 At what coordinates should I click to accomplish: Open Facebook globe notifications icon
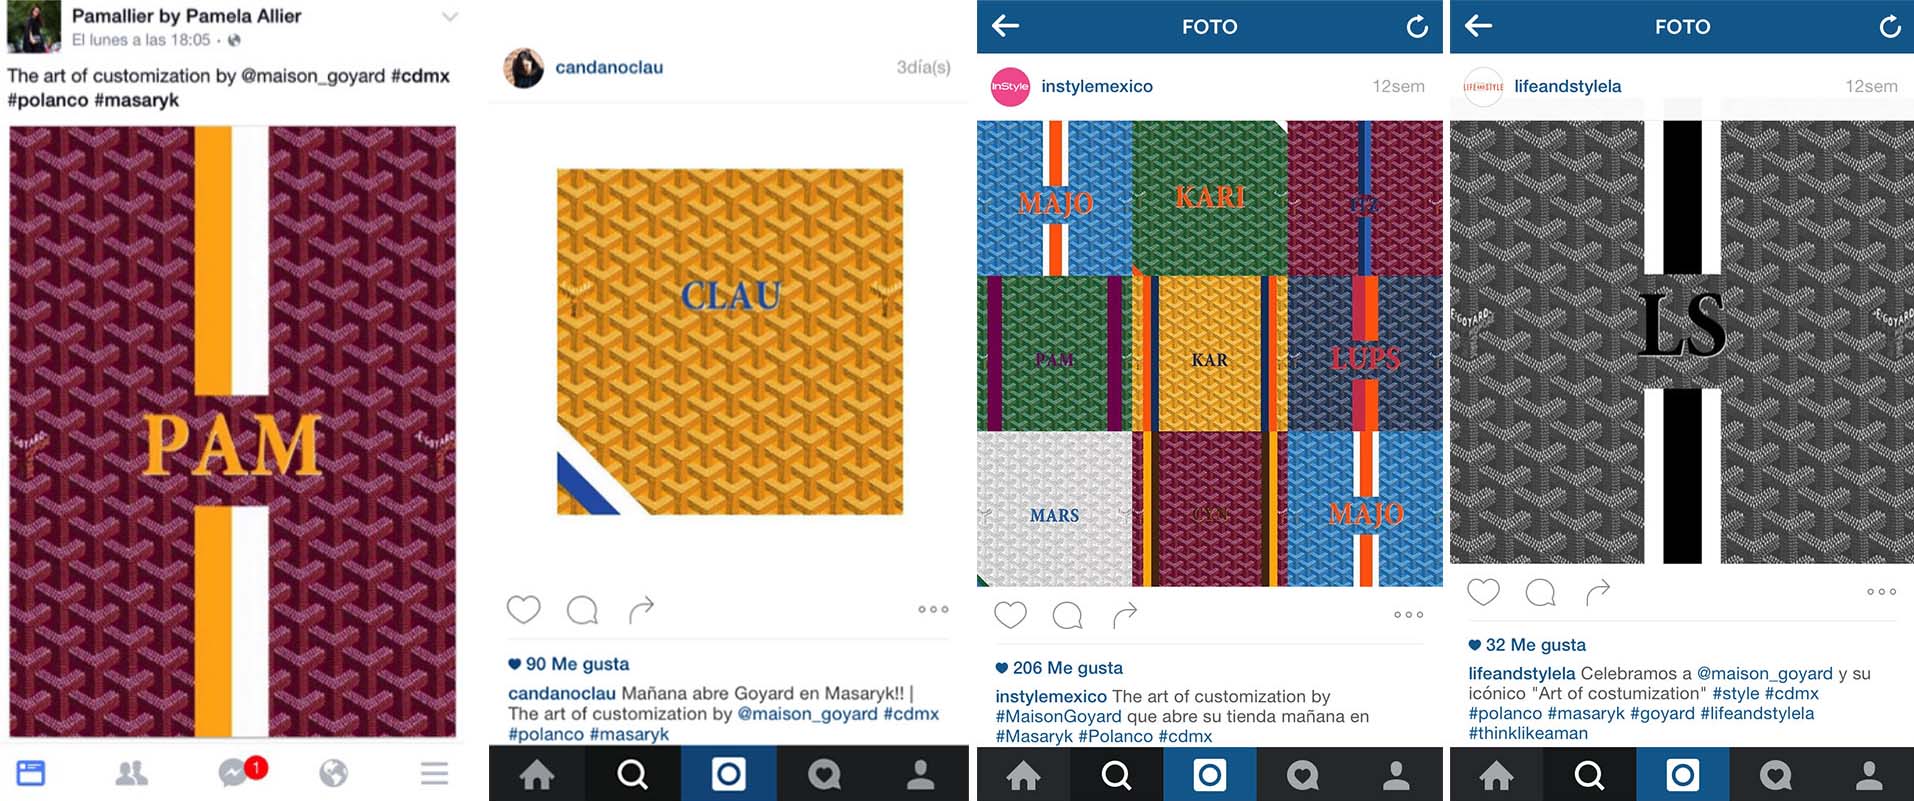pyautogui.click(x=333, y=773)
